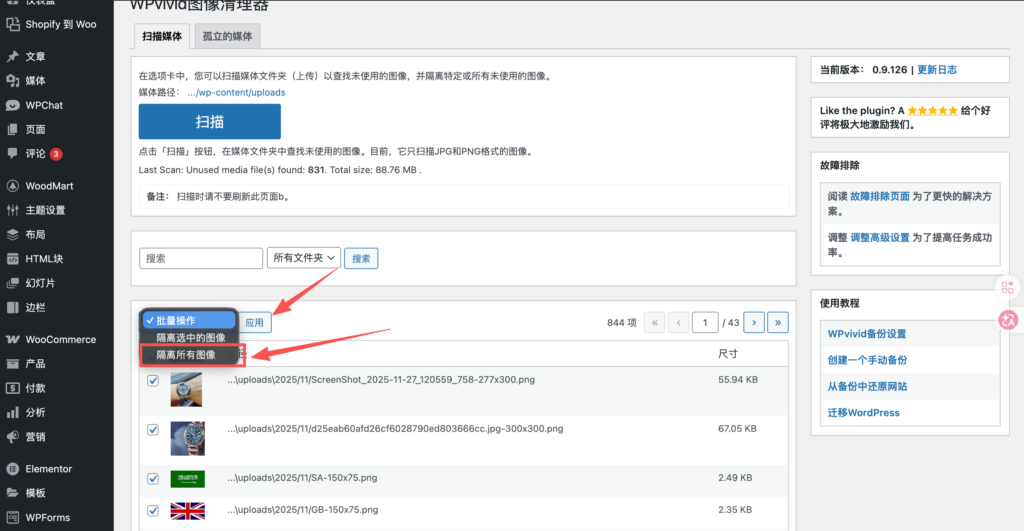Viewport: 1024px width, 531px height.
Task: Click the 页面 pages icon
Action: tap(12, 129)
